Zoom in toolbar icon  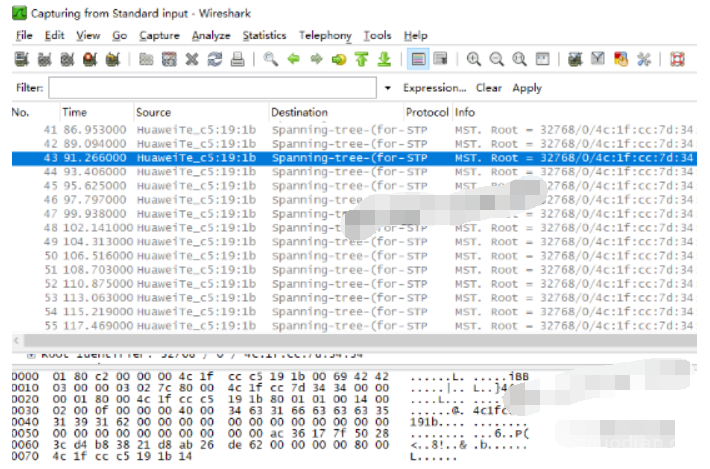click(x=474, y=59)
